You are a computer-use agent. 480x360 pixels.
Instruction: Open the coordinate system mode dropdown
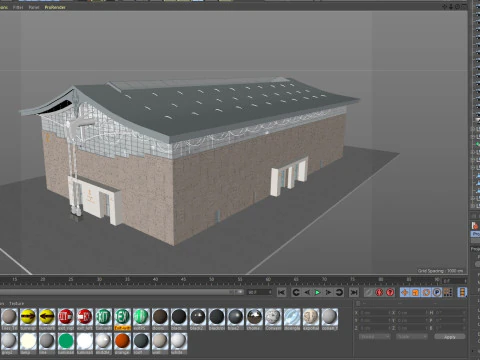pyautogui.click(x=374, y=337)
